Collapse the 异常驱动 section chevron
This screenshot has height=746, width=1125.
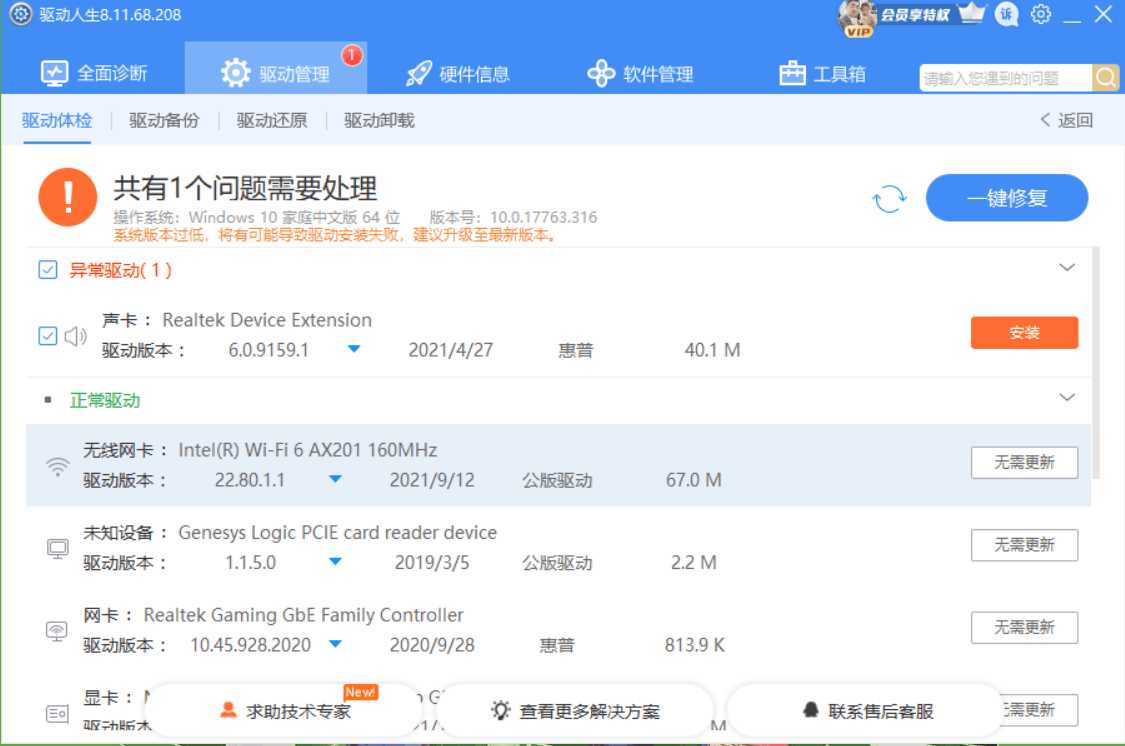(x=1067, y=268)
